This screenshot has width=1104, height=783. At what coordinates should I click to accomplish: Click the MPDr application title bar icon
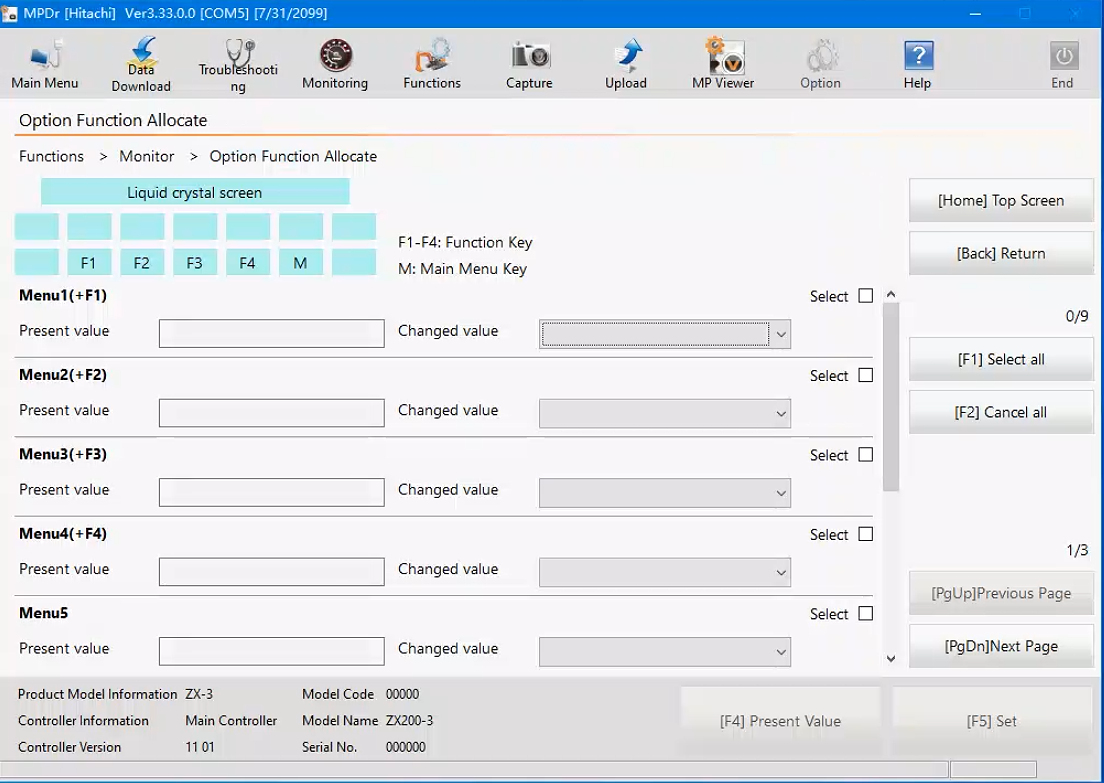9,13
